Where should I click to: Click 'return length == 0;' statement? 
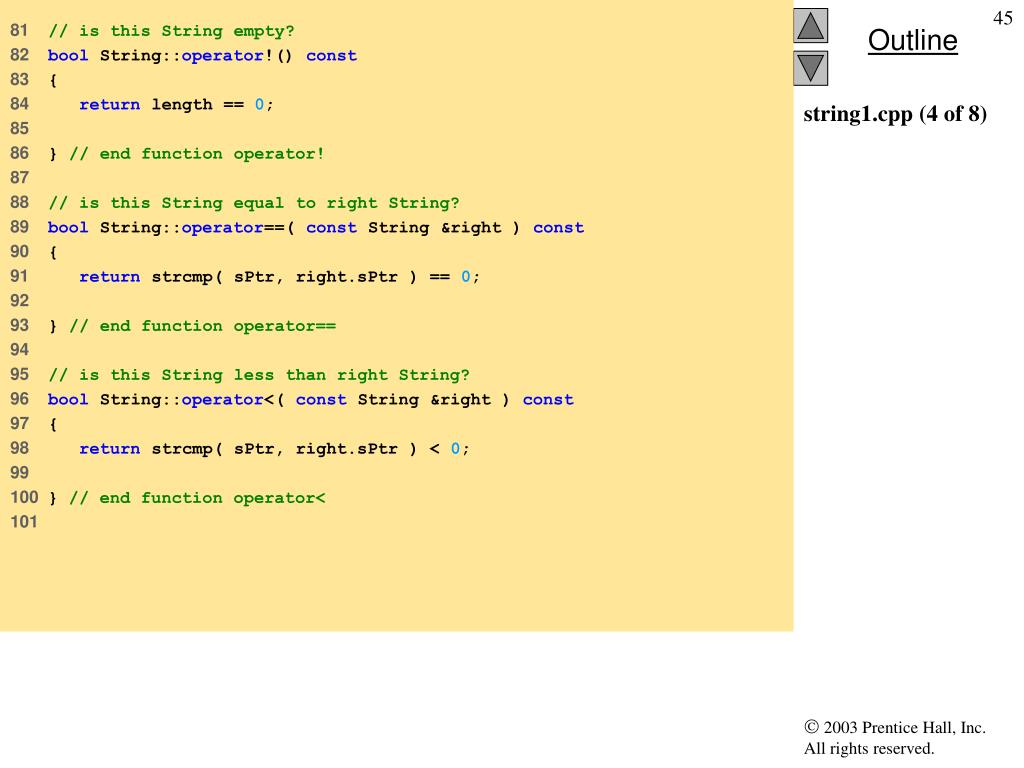point(176,104)
